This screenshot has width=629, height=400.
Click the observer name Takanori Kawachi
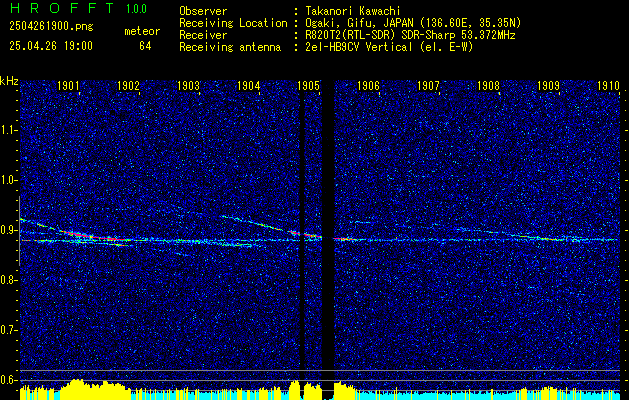click(x=353, y=11)
